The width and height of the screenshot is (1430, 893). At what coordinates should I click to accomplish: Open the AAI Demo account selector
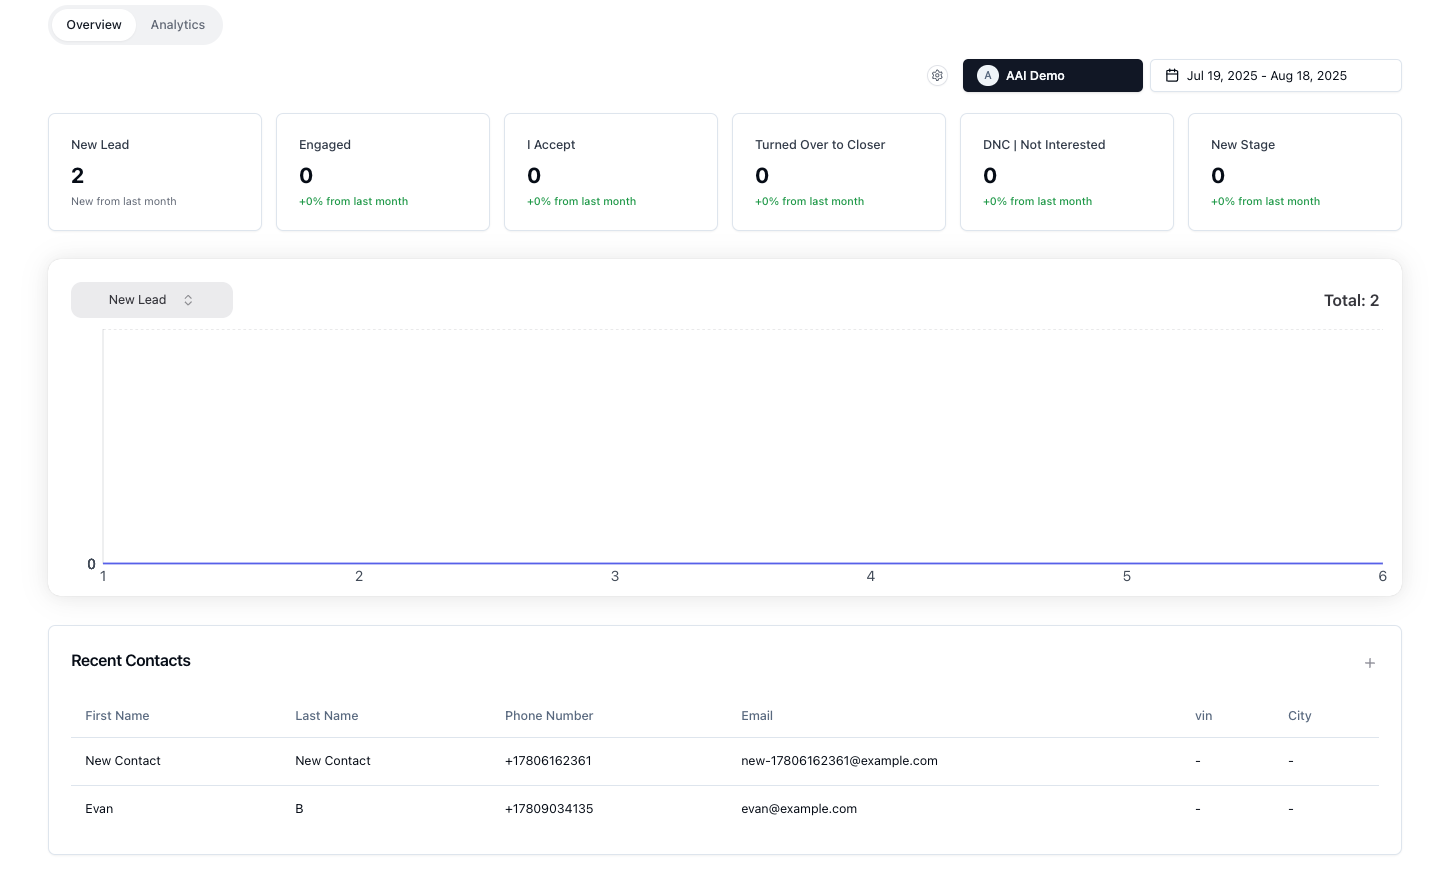point(1052,75)
